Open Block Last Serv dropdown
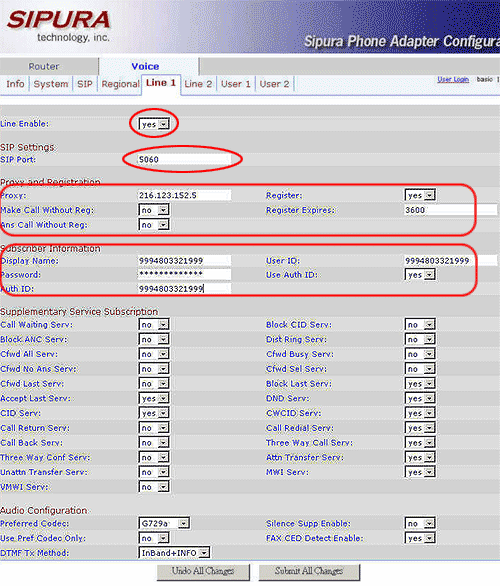500x586 pixels. (420, 383)
